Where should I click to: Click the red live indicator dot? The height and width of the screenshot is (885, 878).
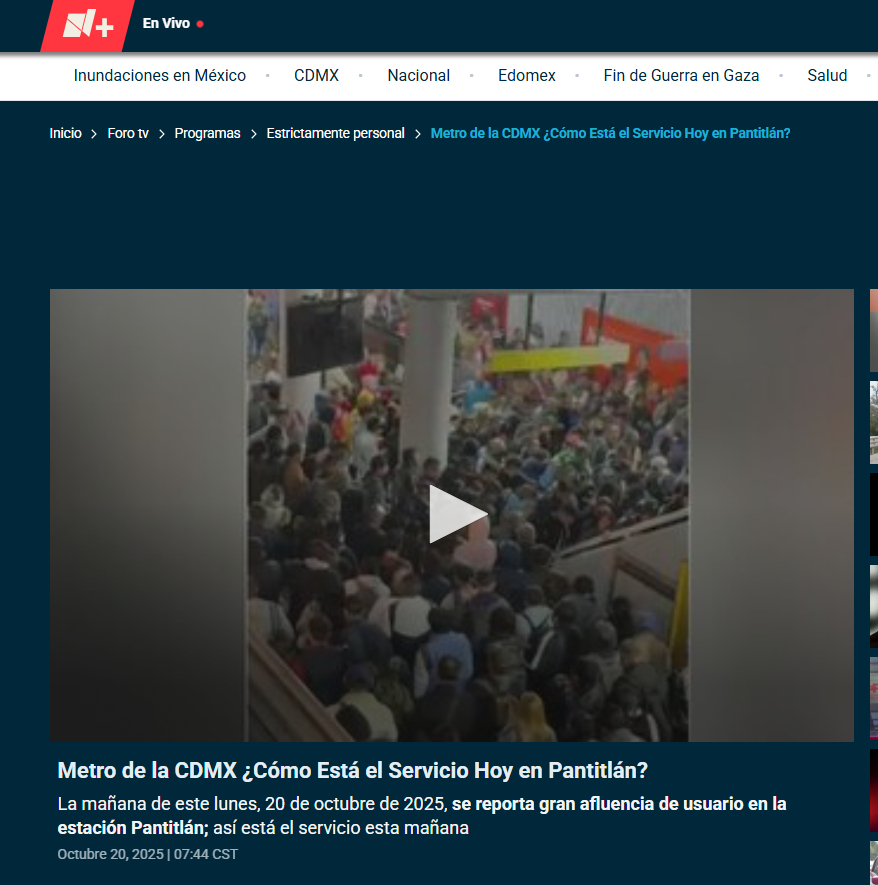click(x=200, y=24)
